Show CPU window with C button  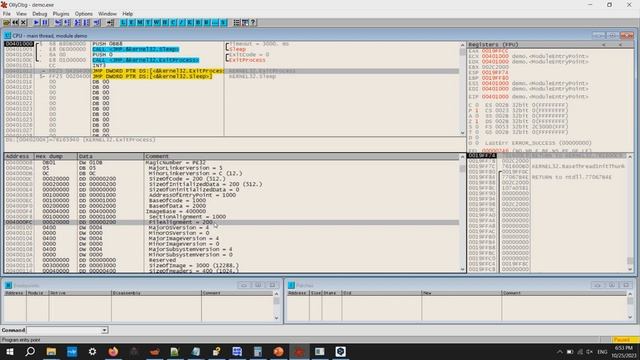[173, 22]
